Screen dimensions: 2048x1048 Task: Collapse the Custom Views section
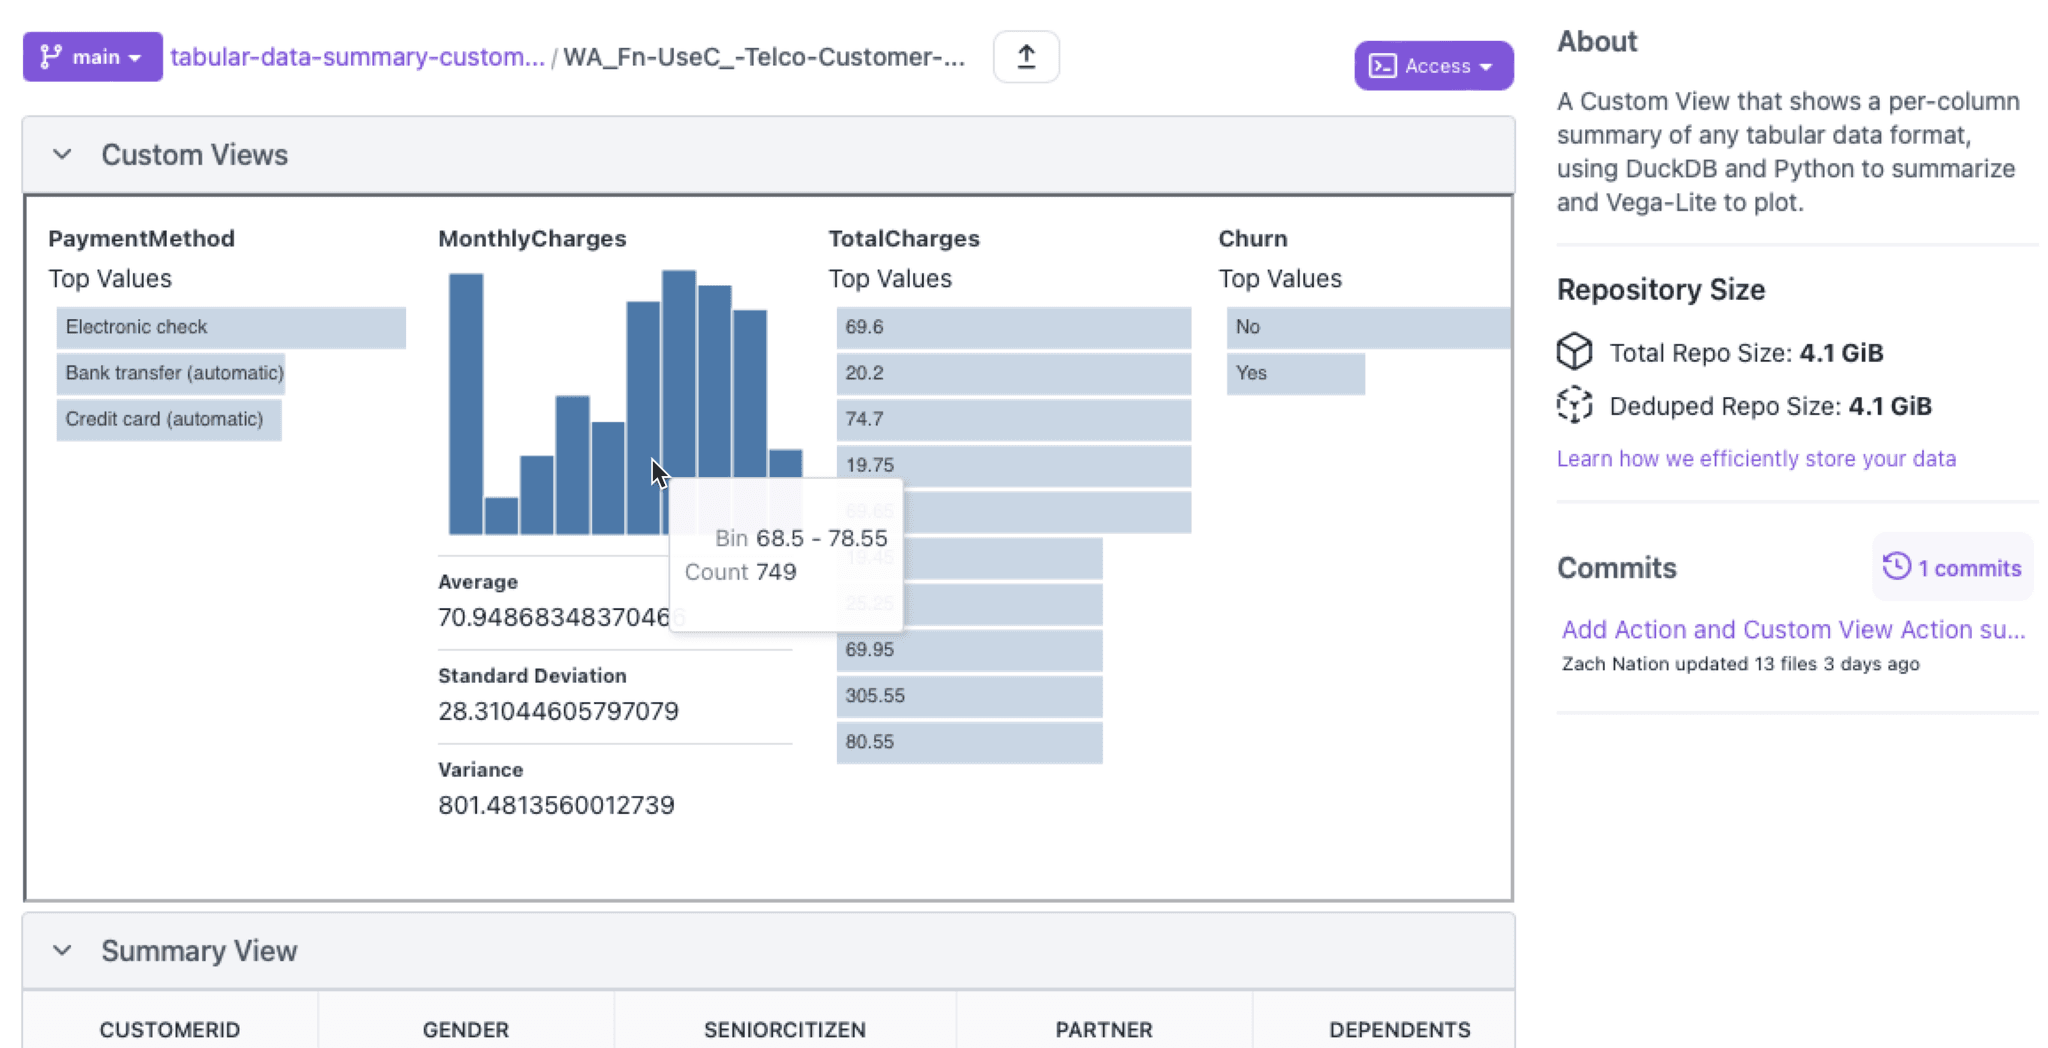point(62,154)
